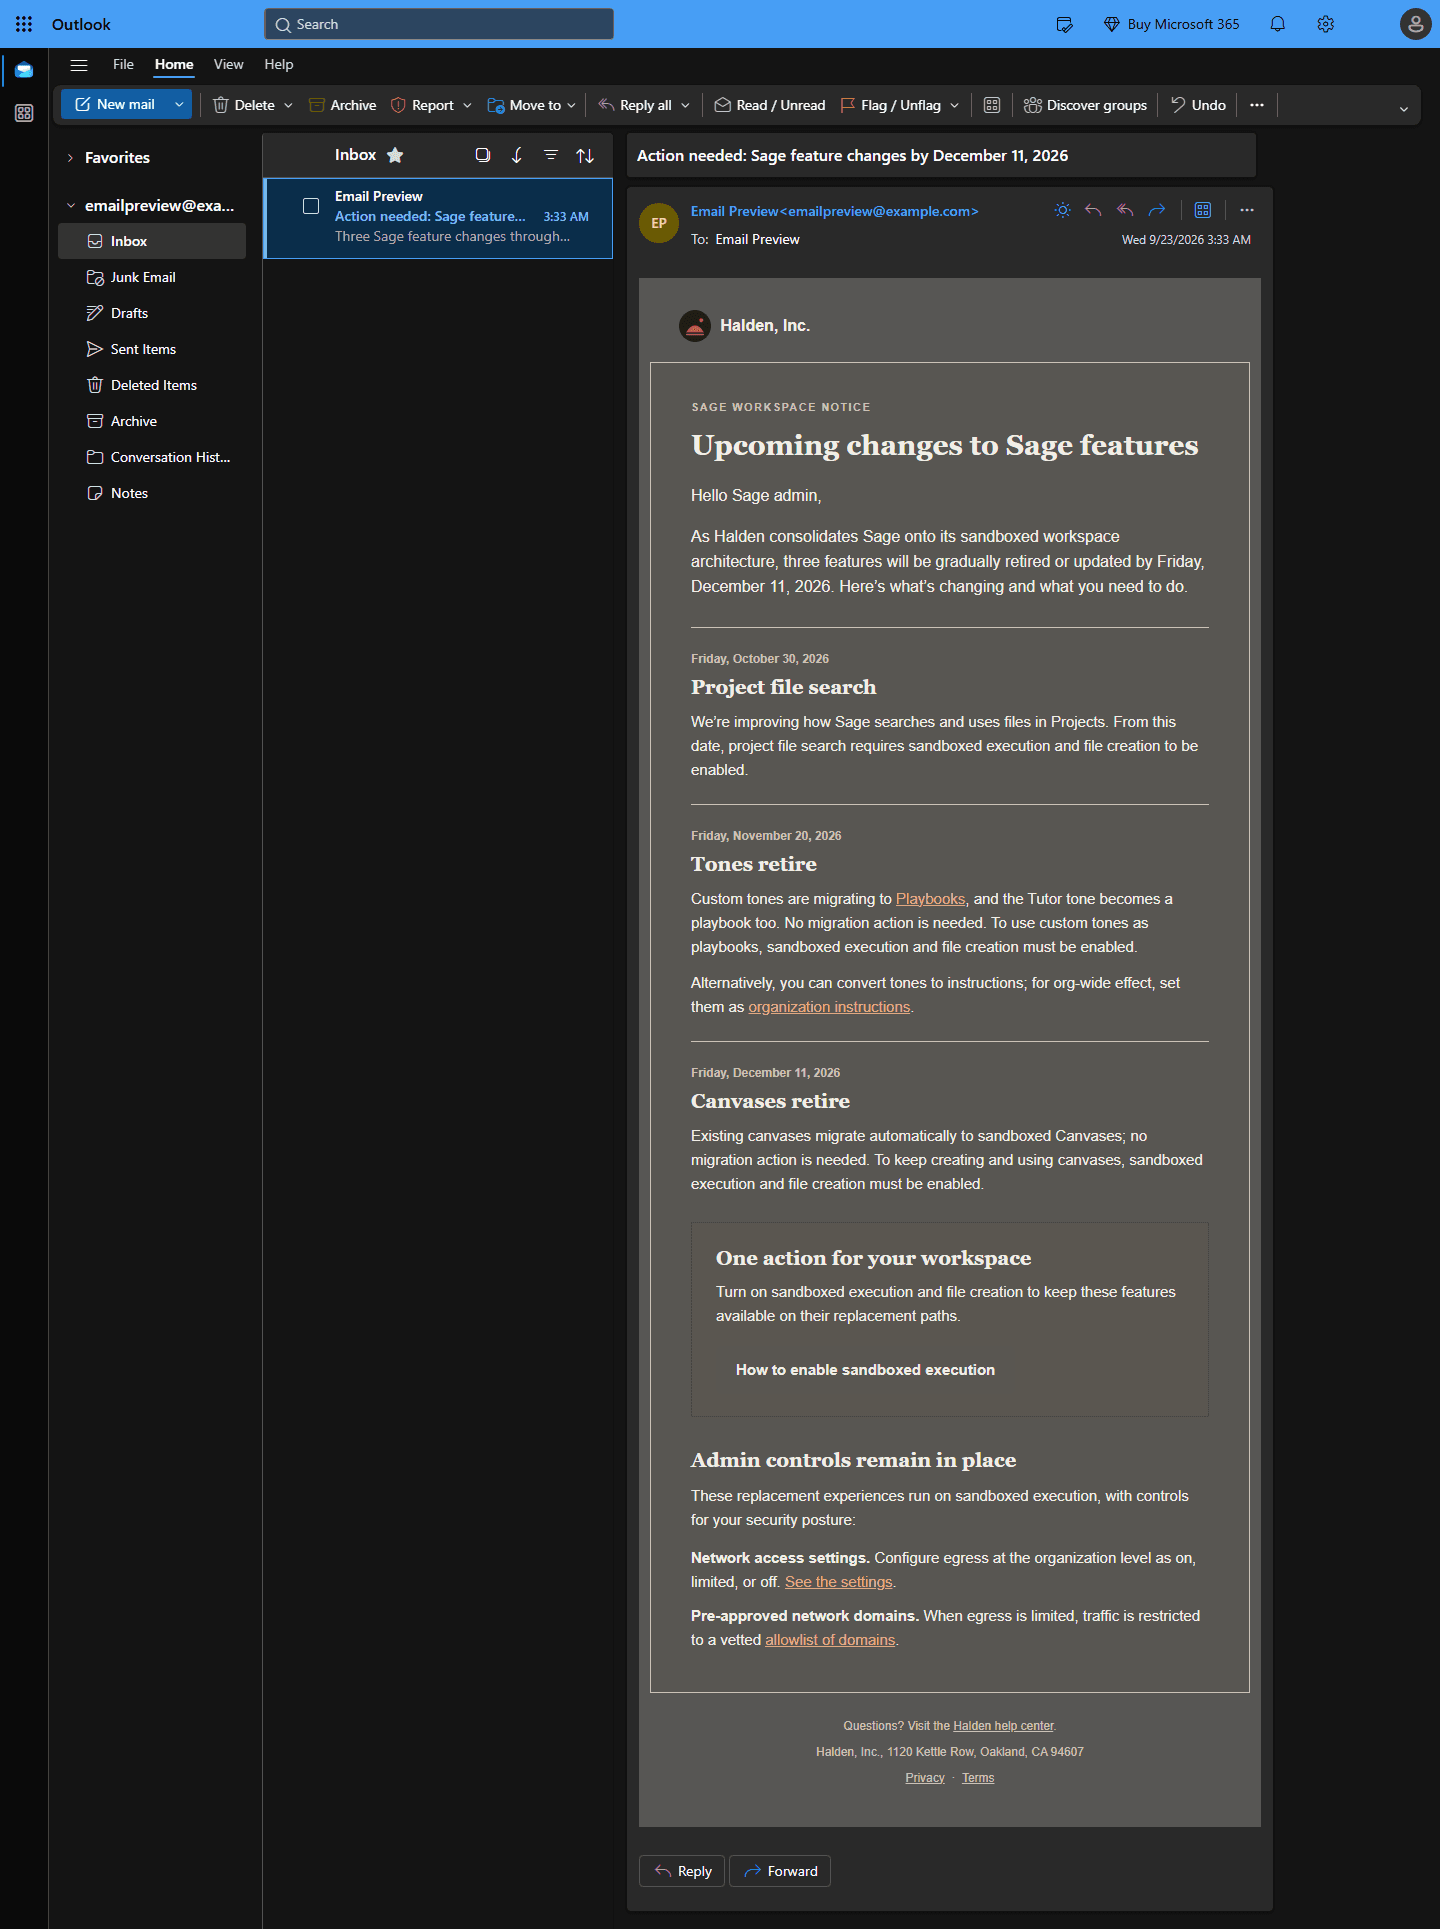1440x1929 pixels.
Task: Change sort order with the up-down arrows icon
Action: [x=585, y=155]
